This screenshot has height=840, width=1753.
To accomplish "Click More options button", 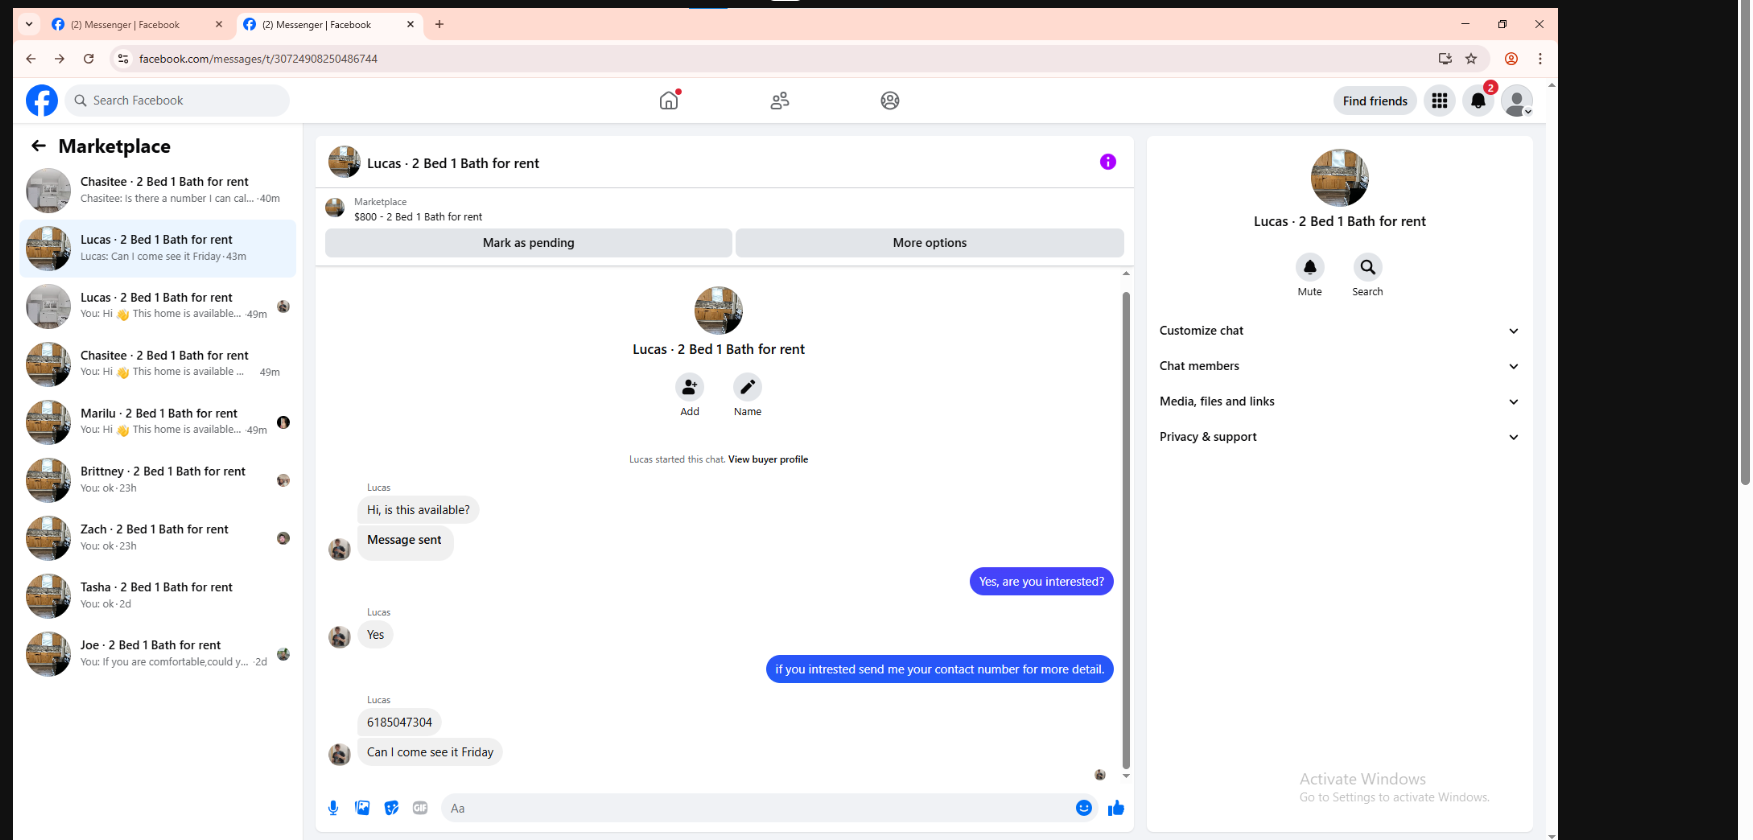I will coord(930,243).
